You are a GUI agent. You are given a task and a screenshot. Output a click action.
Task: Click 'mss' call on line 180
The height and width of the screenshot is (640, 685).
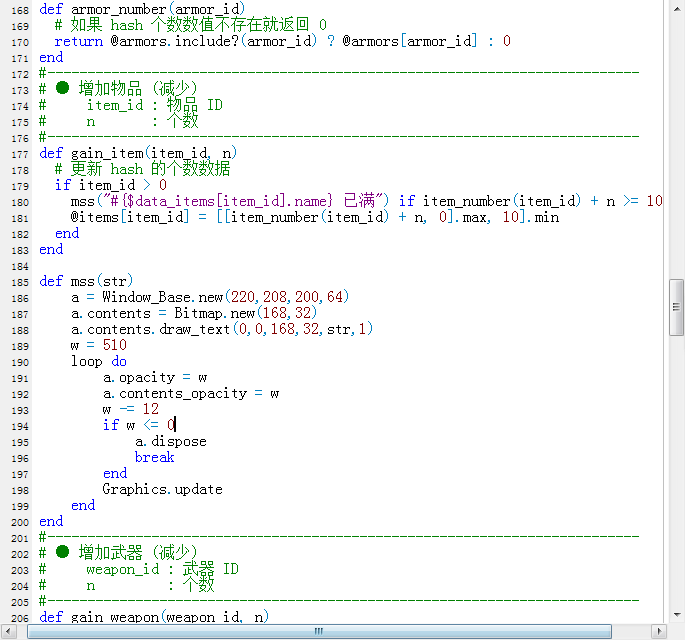(83, 201)
